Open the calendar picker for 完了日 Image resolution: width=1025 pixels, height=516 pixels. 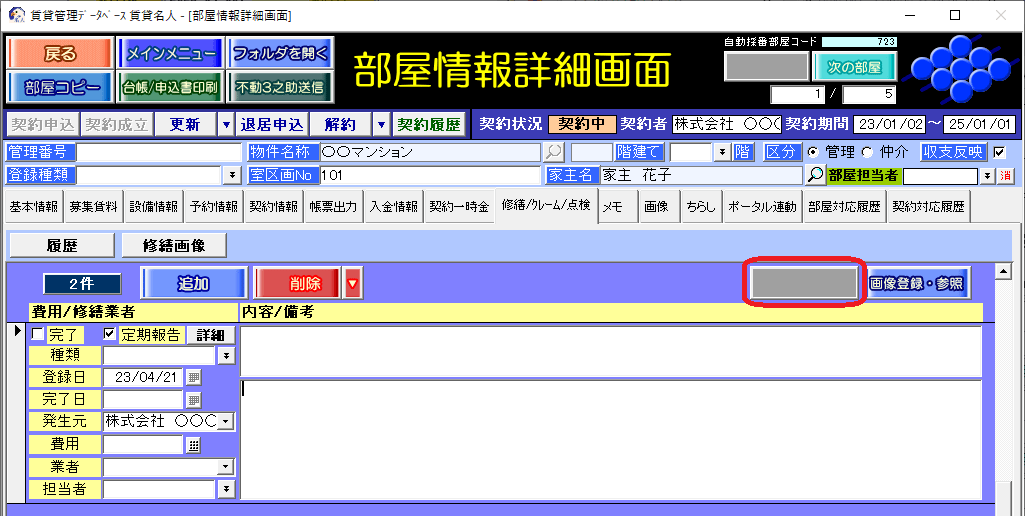[x=194, y=400]
